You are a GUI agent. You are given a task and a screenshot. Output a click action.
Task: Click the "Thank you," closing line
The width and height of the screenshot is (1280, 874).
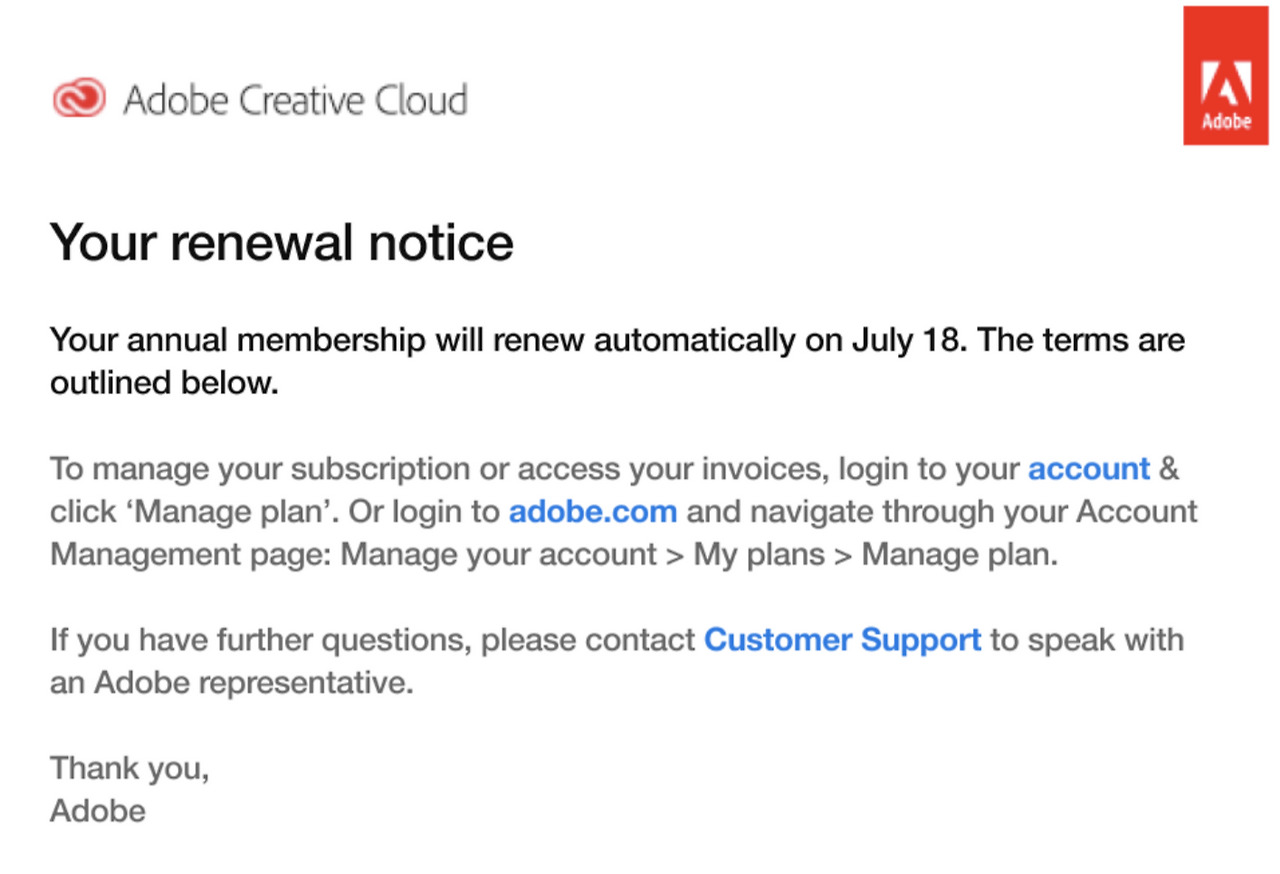coord(129,768)
